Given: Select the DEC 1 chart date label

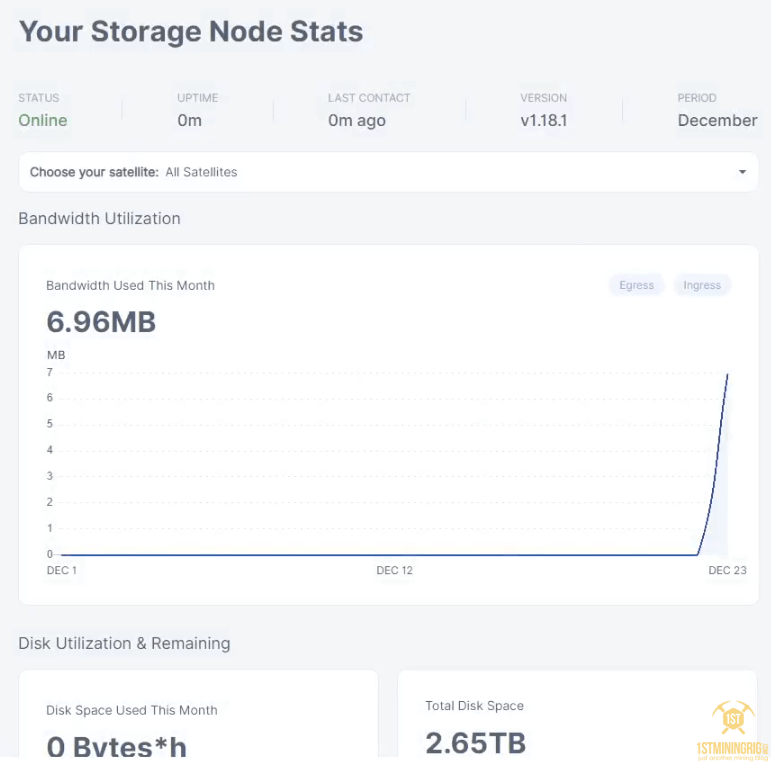Looking at the screenshot, I should point(62,570).
